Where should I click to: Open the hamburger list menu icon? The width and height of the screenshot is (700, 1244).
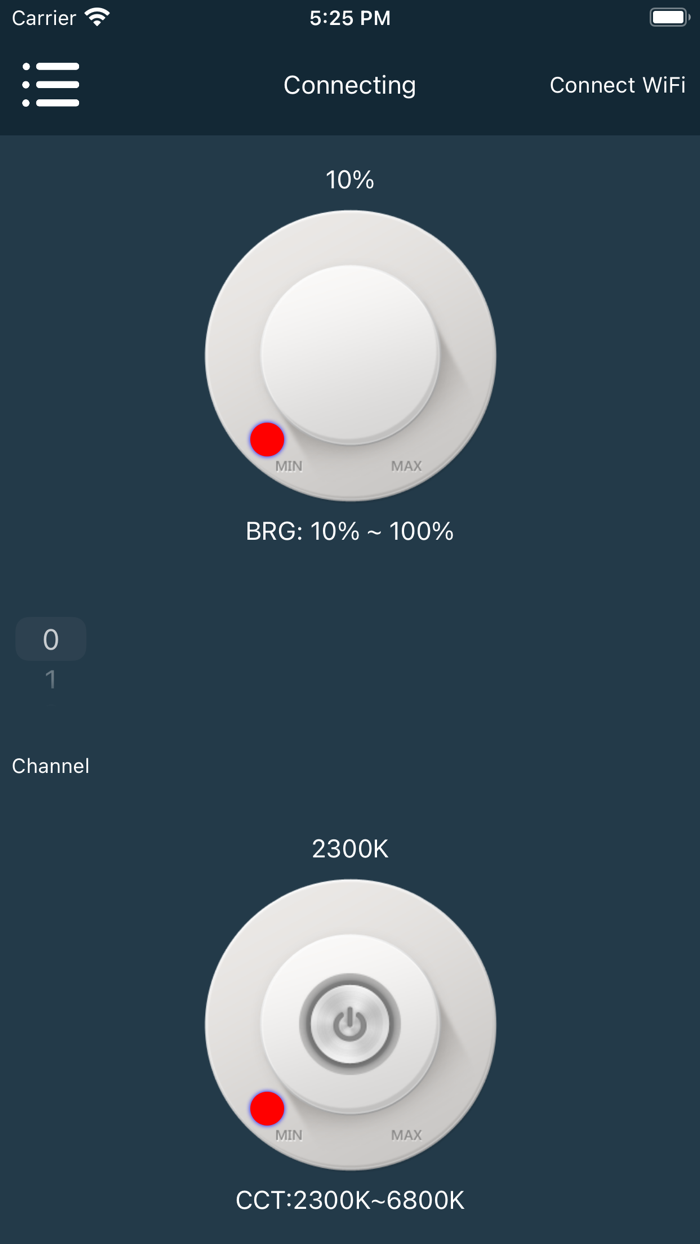point(51,85)
